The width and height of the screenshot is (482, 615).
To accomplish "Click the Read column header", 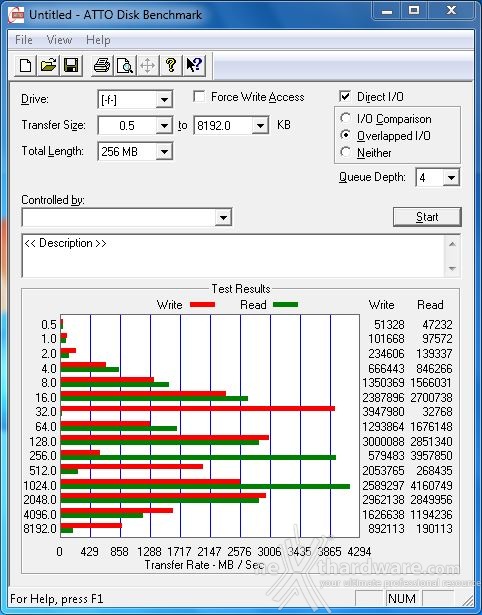I will pos(430,305).
